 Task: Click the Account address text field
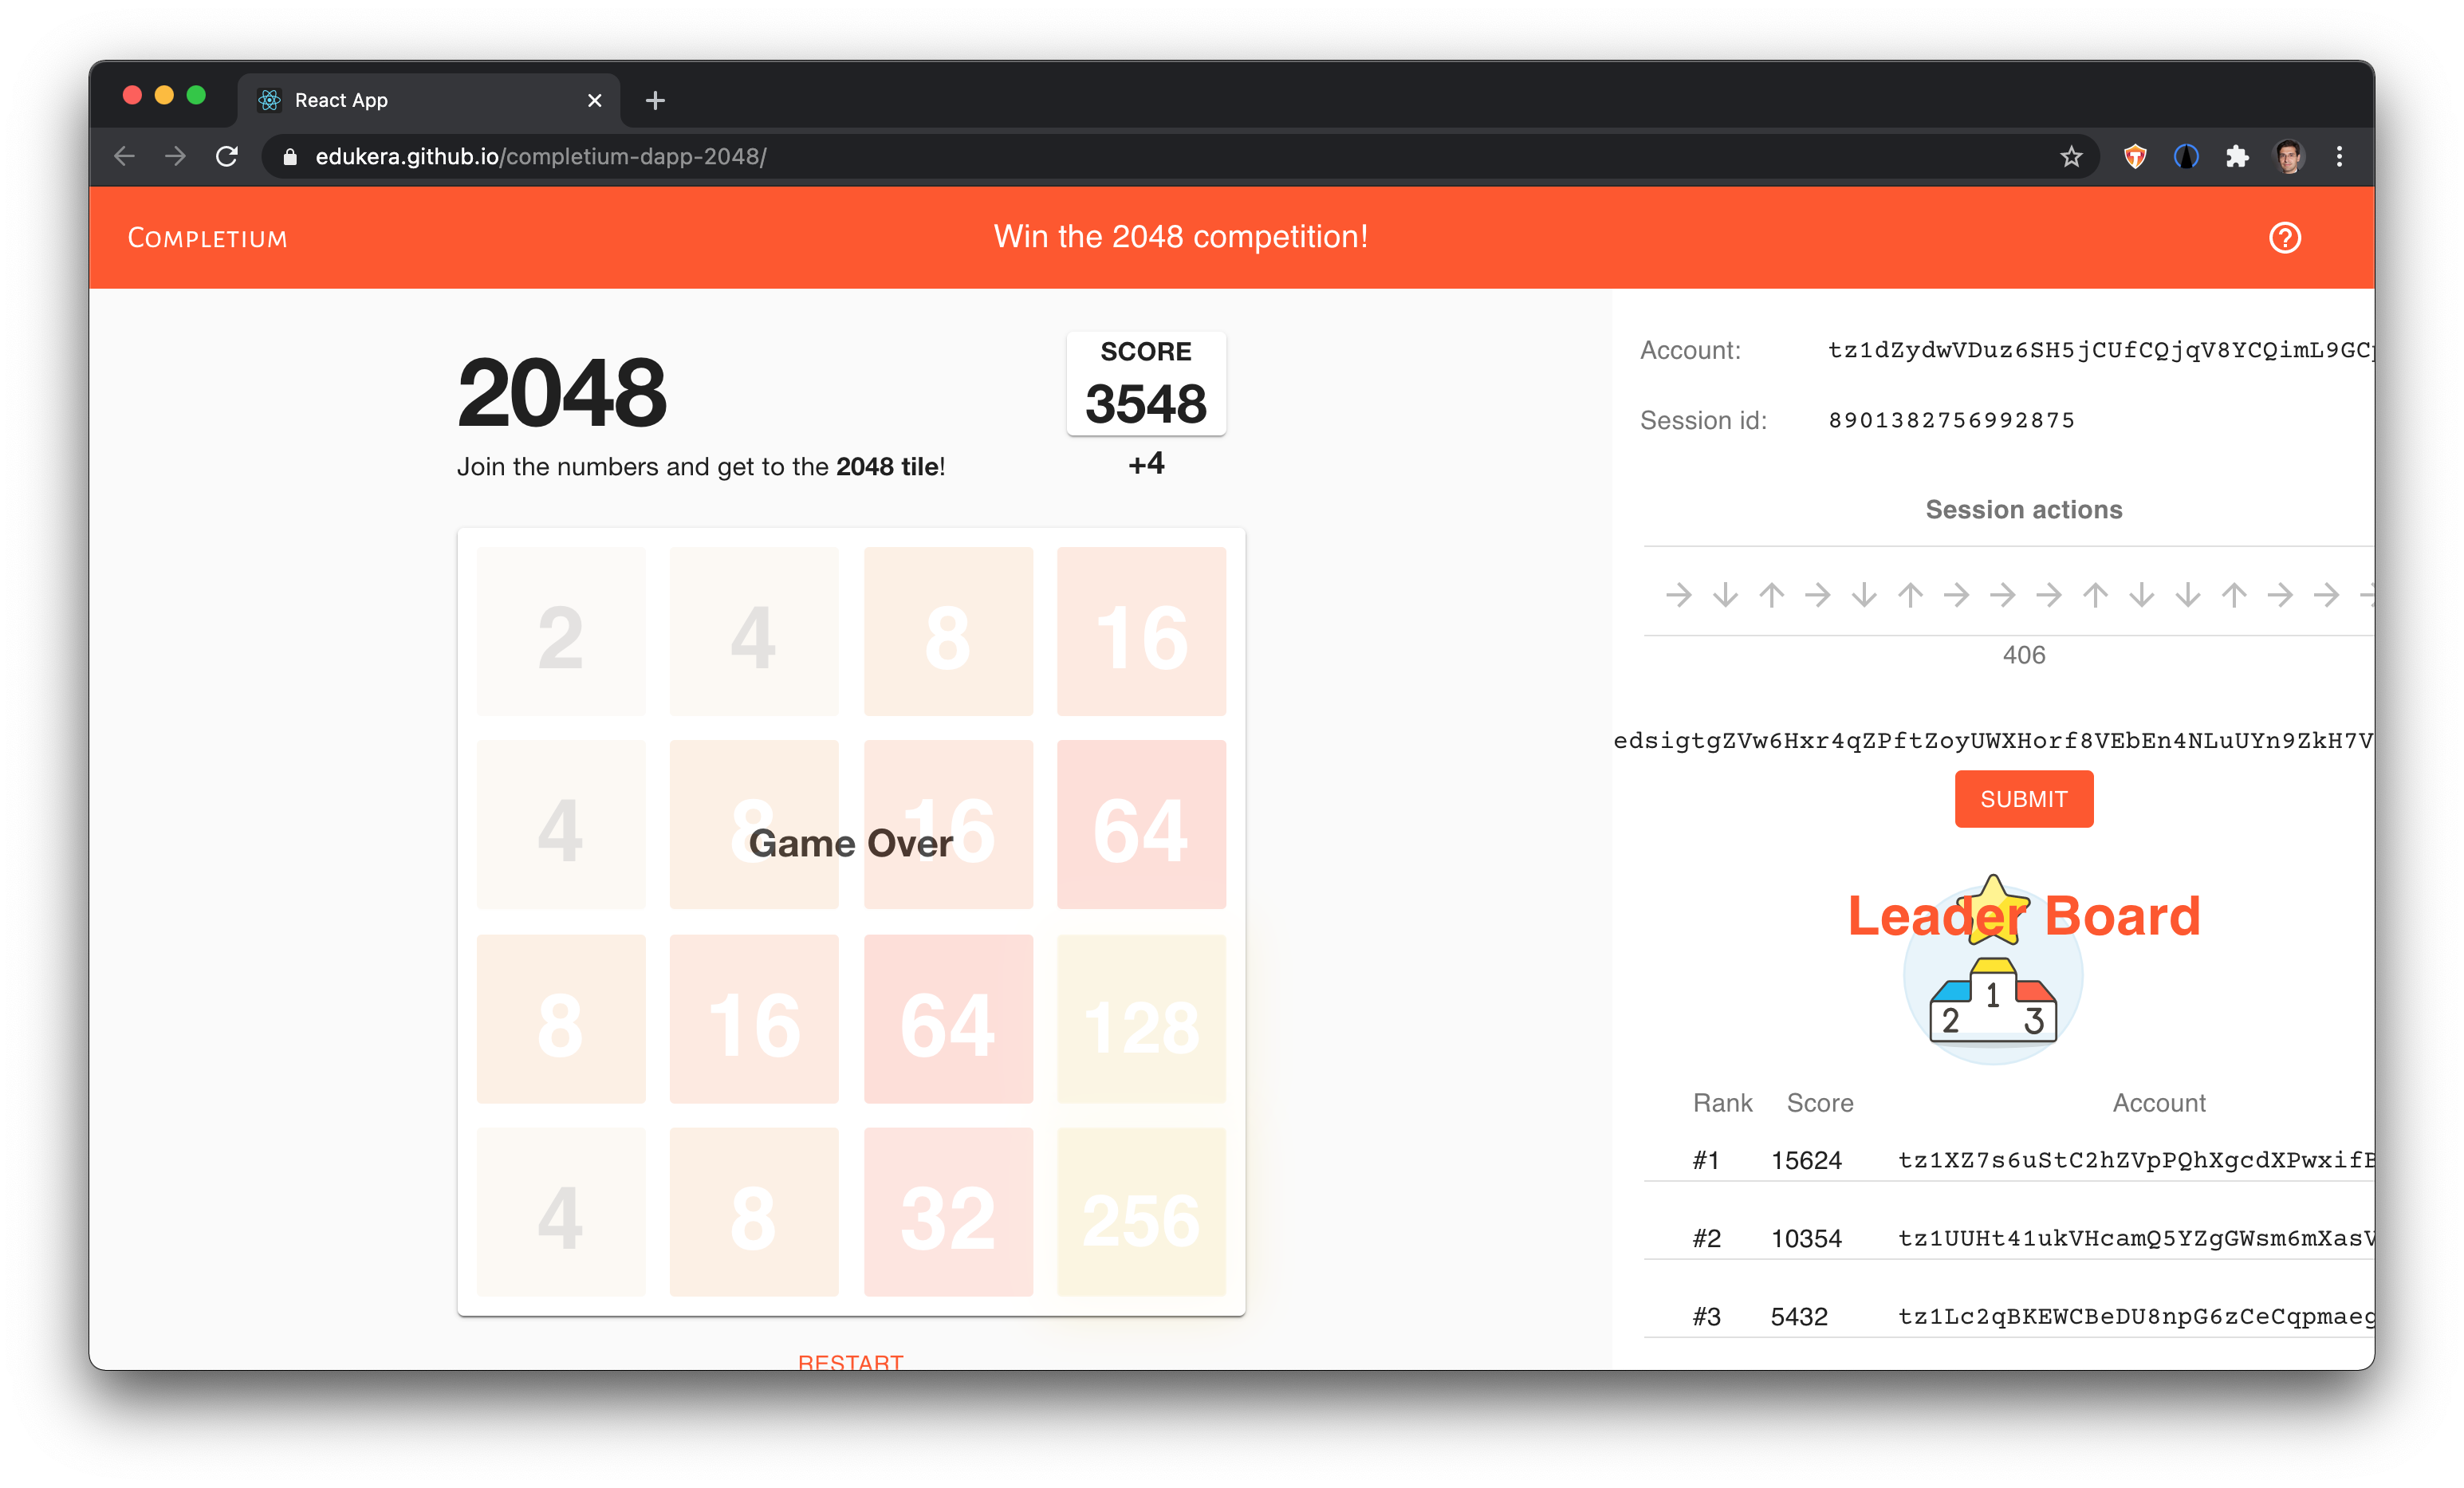[2094, 350]
